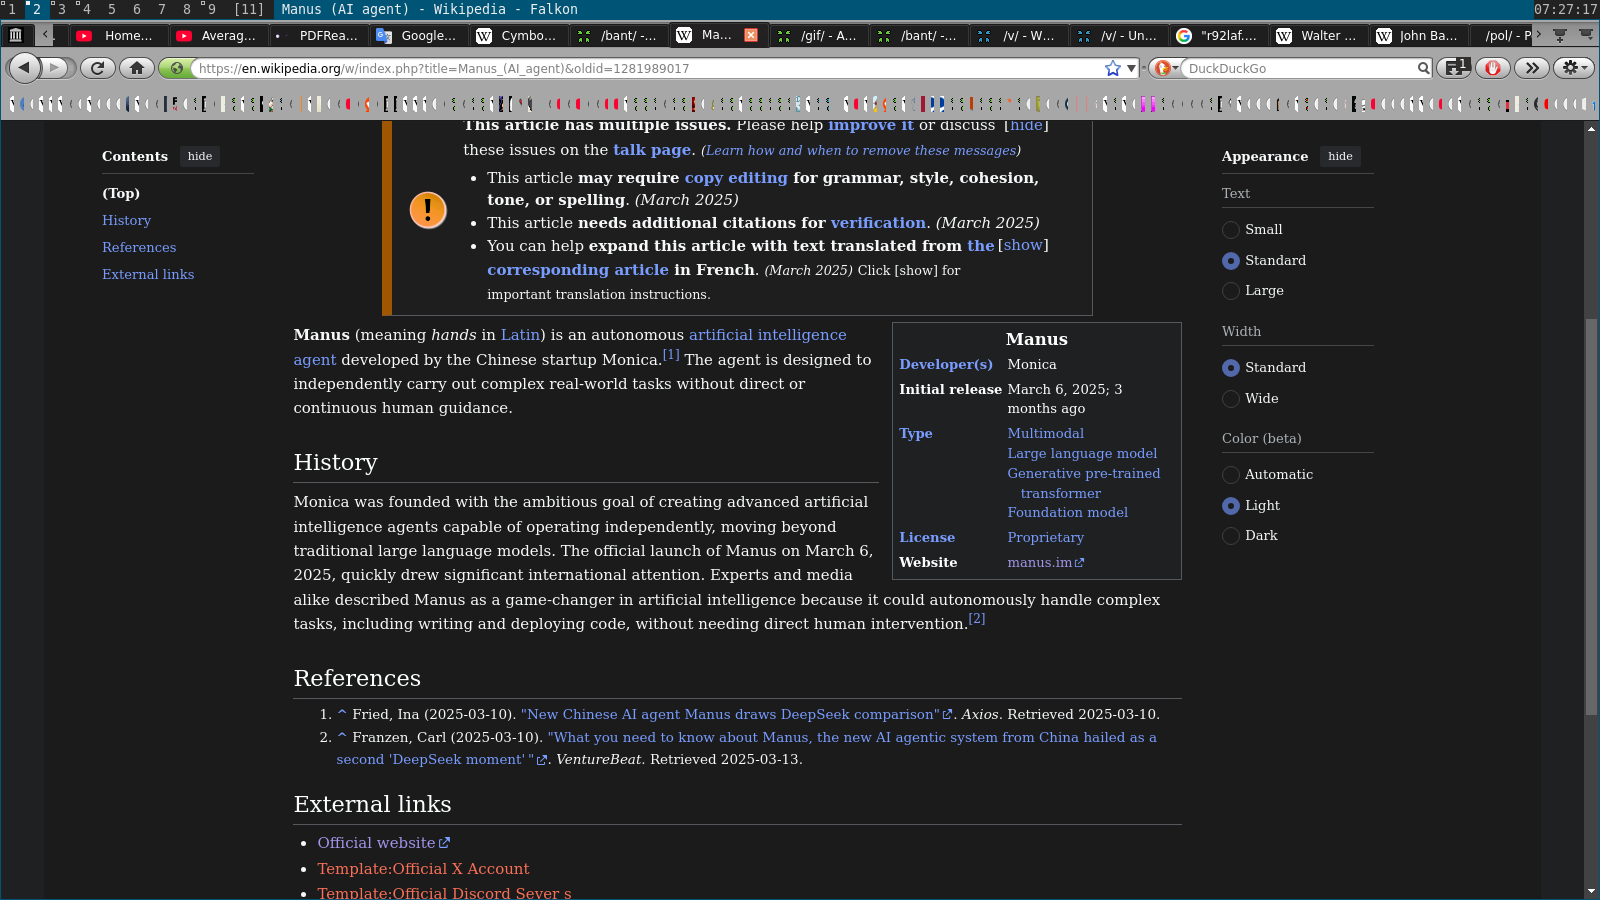Hide the Contents sidebar
The width and height of the screenshot is (1600, 900).
[200, 156]
